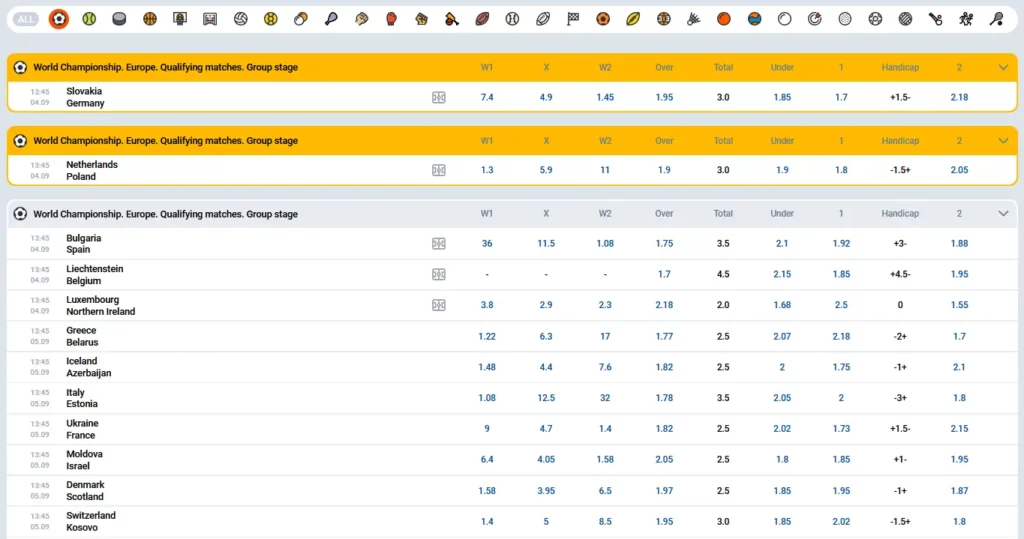Select the blue and orange beach ball icon
The image size is (1024, 539).
click(754, 19)
